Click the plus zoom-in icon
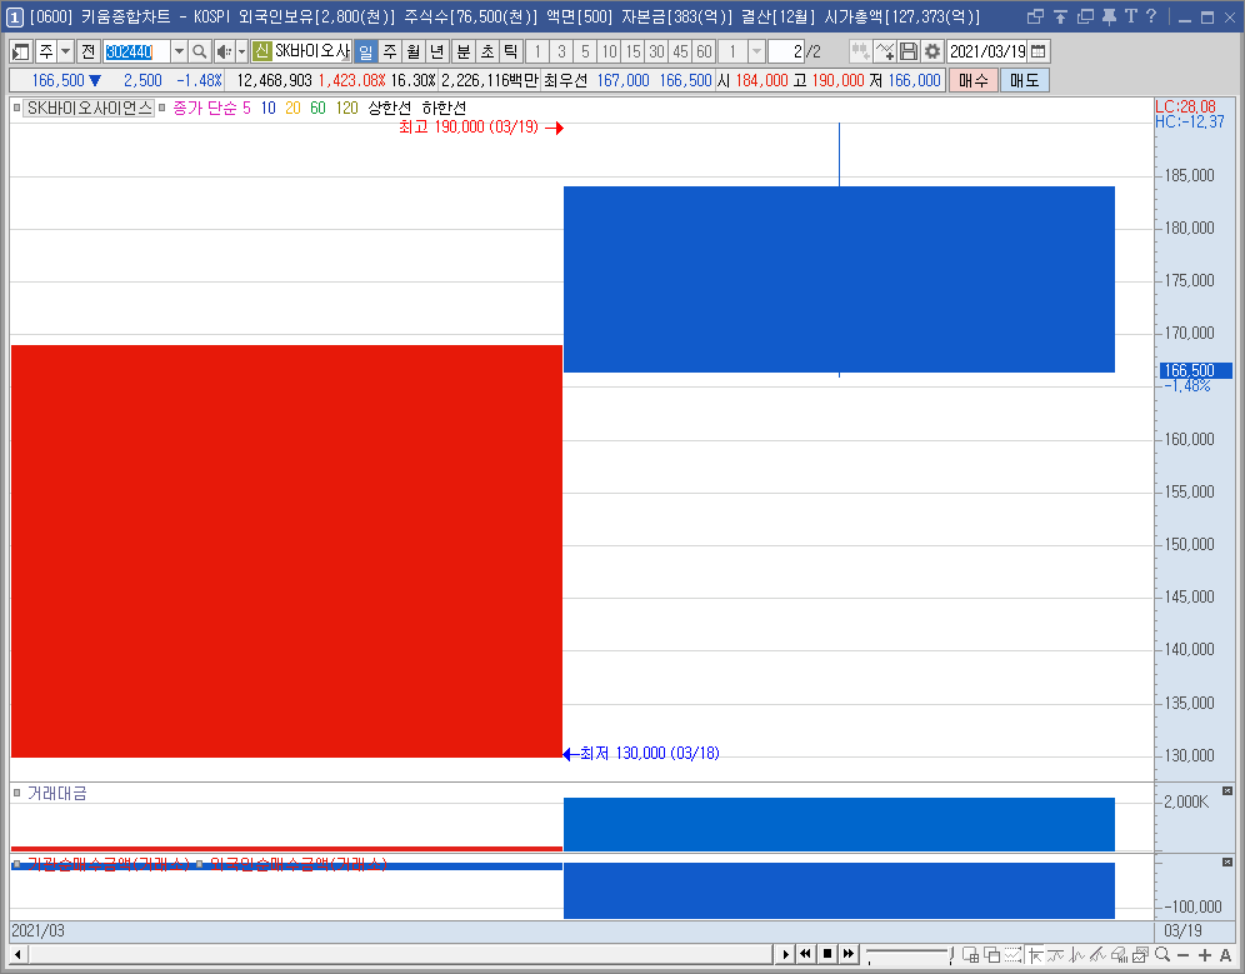 pos(1205,955)
